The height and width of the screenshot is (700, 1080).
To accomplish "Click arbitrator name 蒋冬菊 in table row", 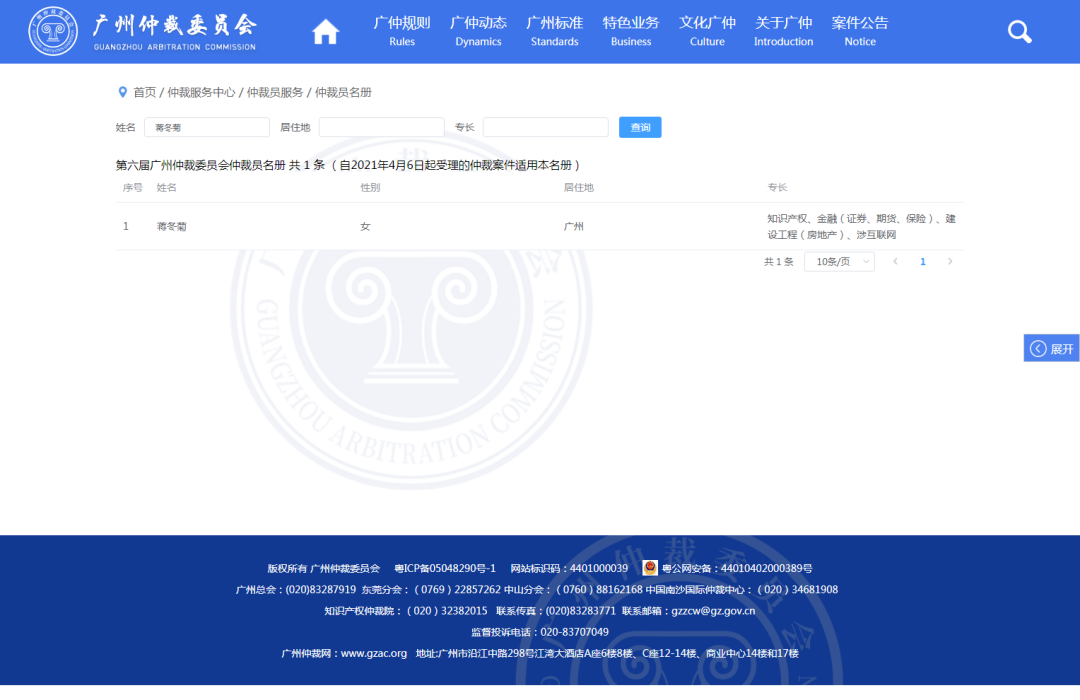I will 172,226.
